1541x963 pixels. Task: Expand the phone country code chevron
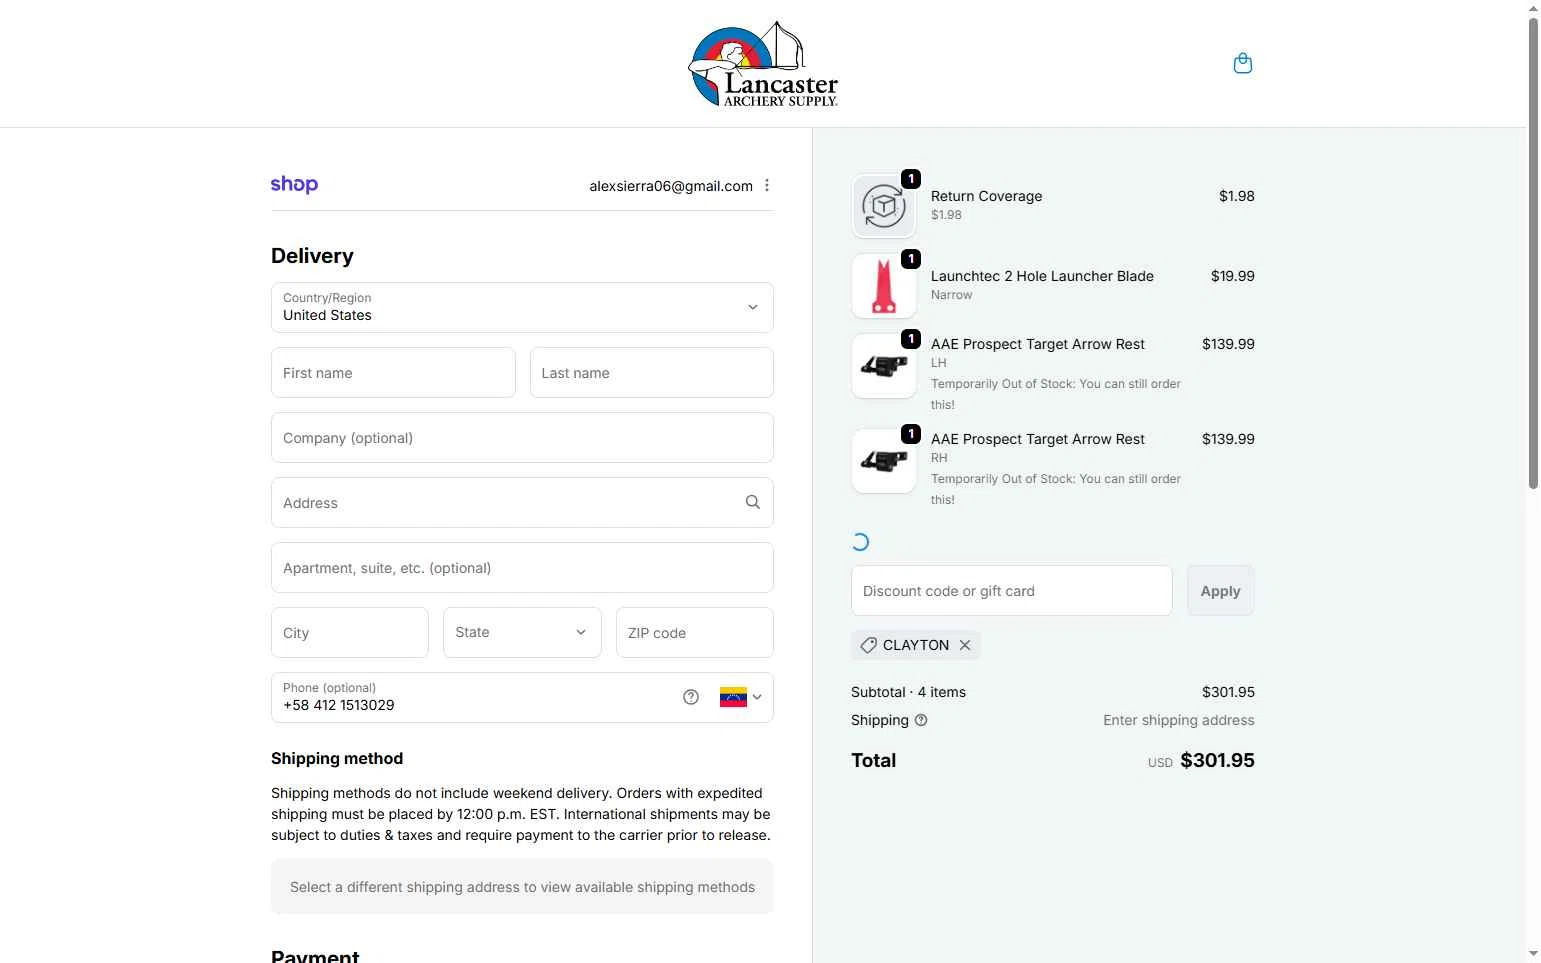(x=757, y=697)
